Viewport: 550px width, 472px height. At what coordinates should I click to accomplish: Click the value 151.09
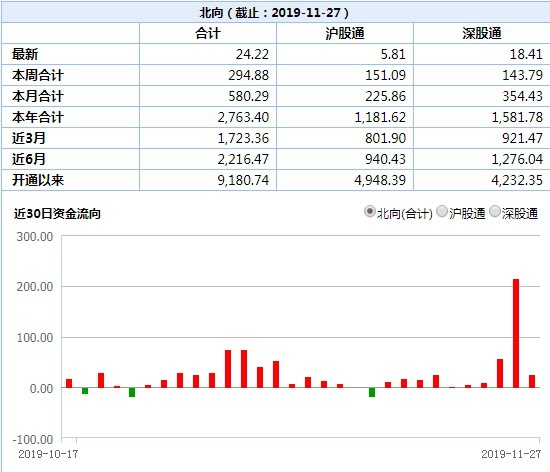385,75
